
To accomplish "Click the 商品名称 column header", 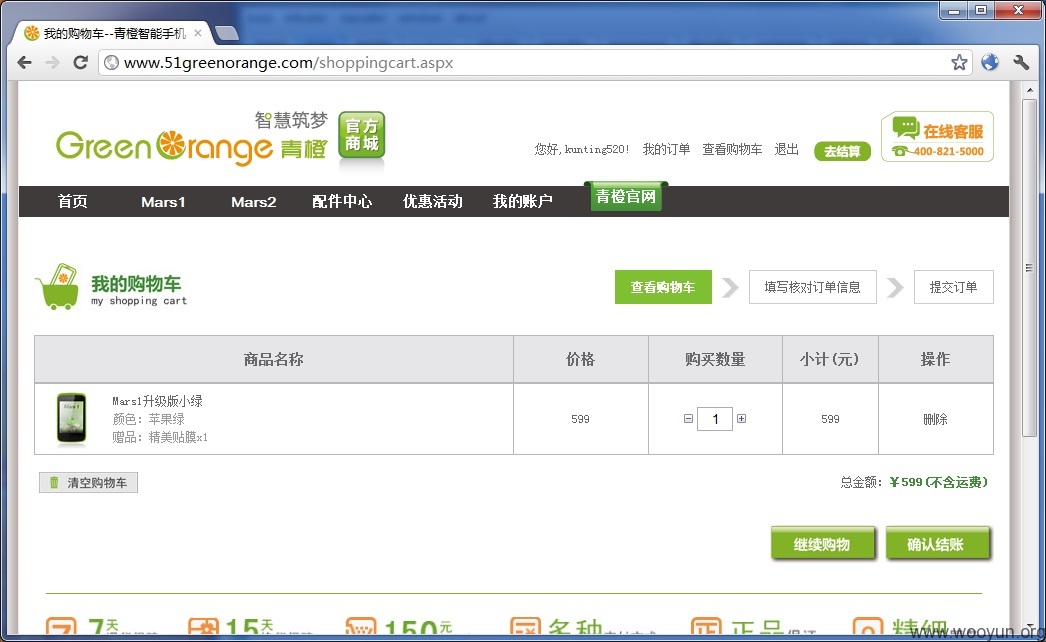I will [x=274, y=360].
